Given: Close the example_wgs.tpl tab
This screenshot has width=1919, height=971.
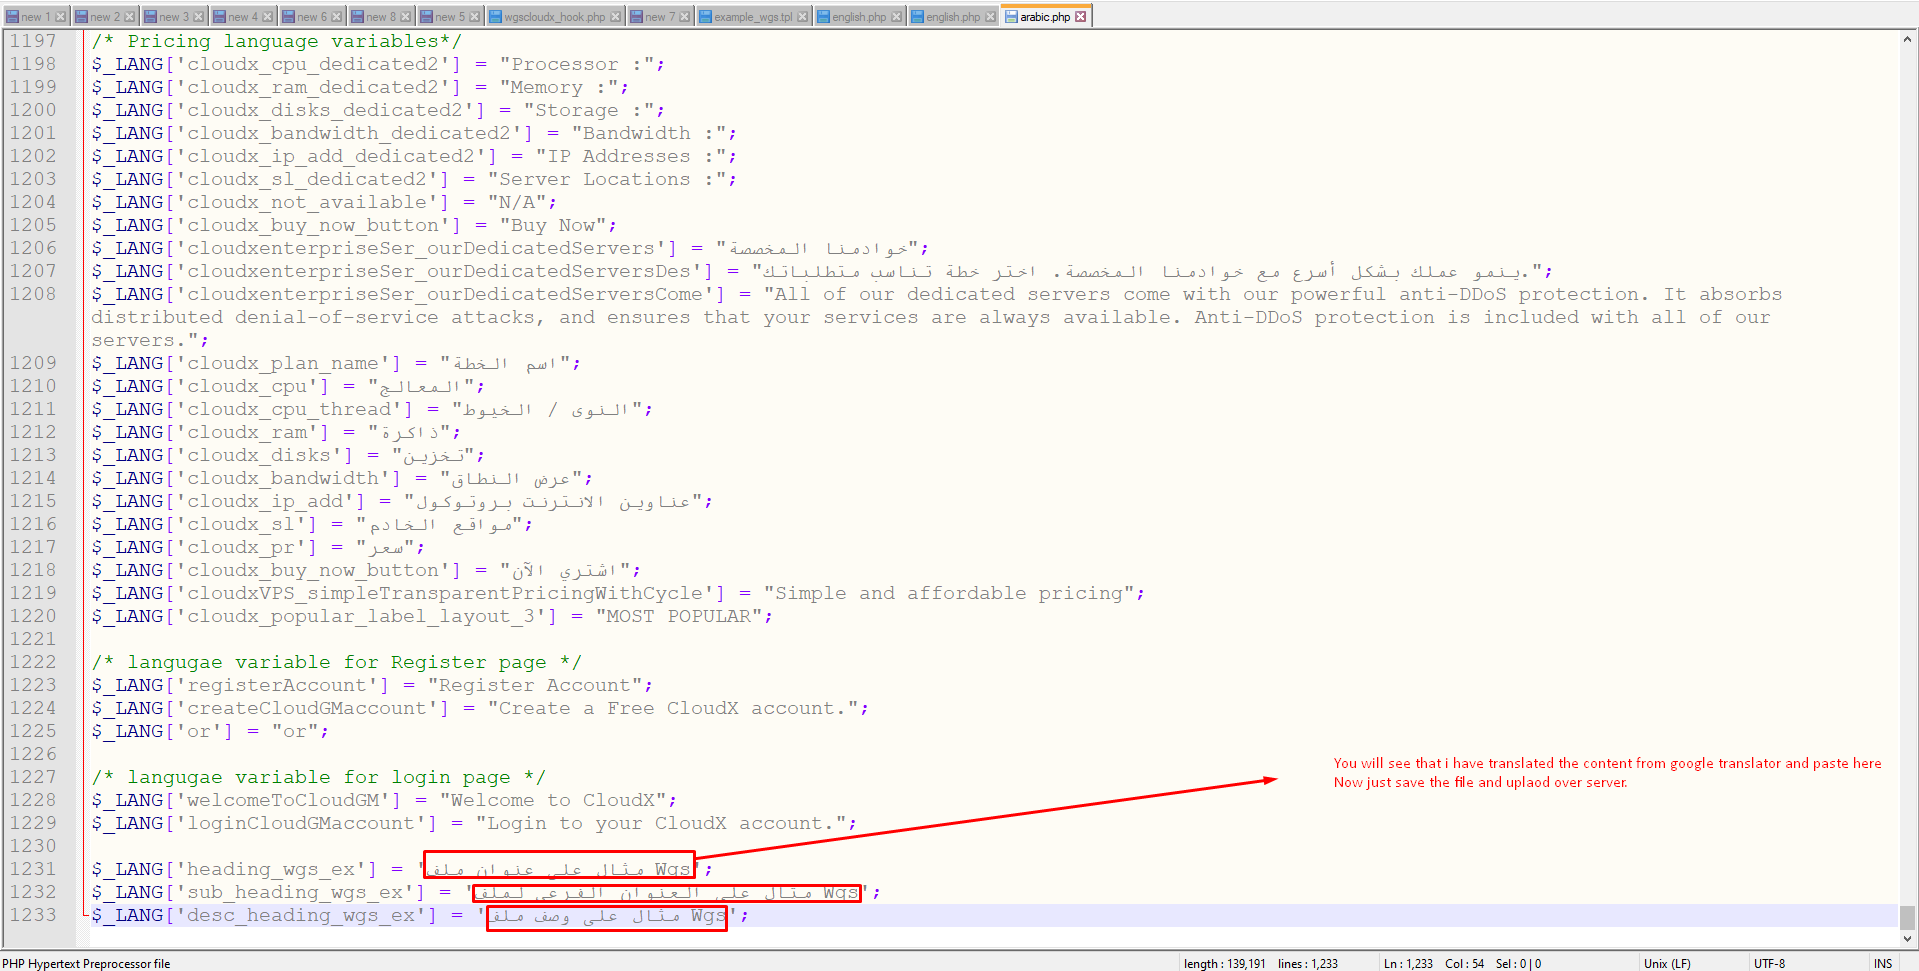Looking at the screenshot, I should pos(802,17).
